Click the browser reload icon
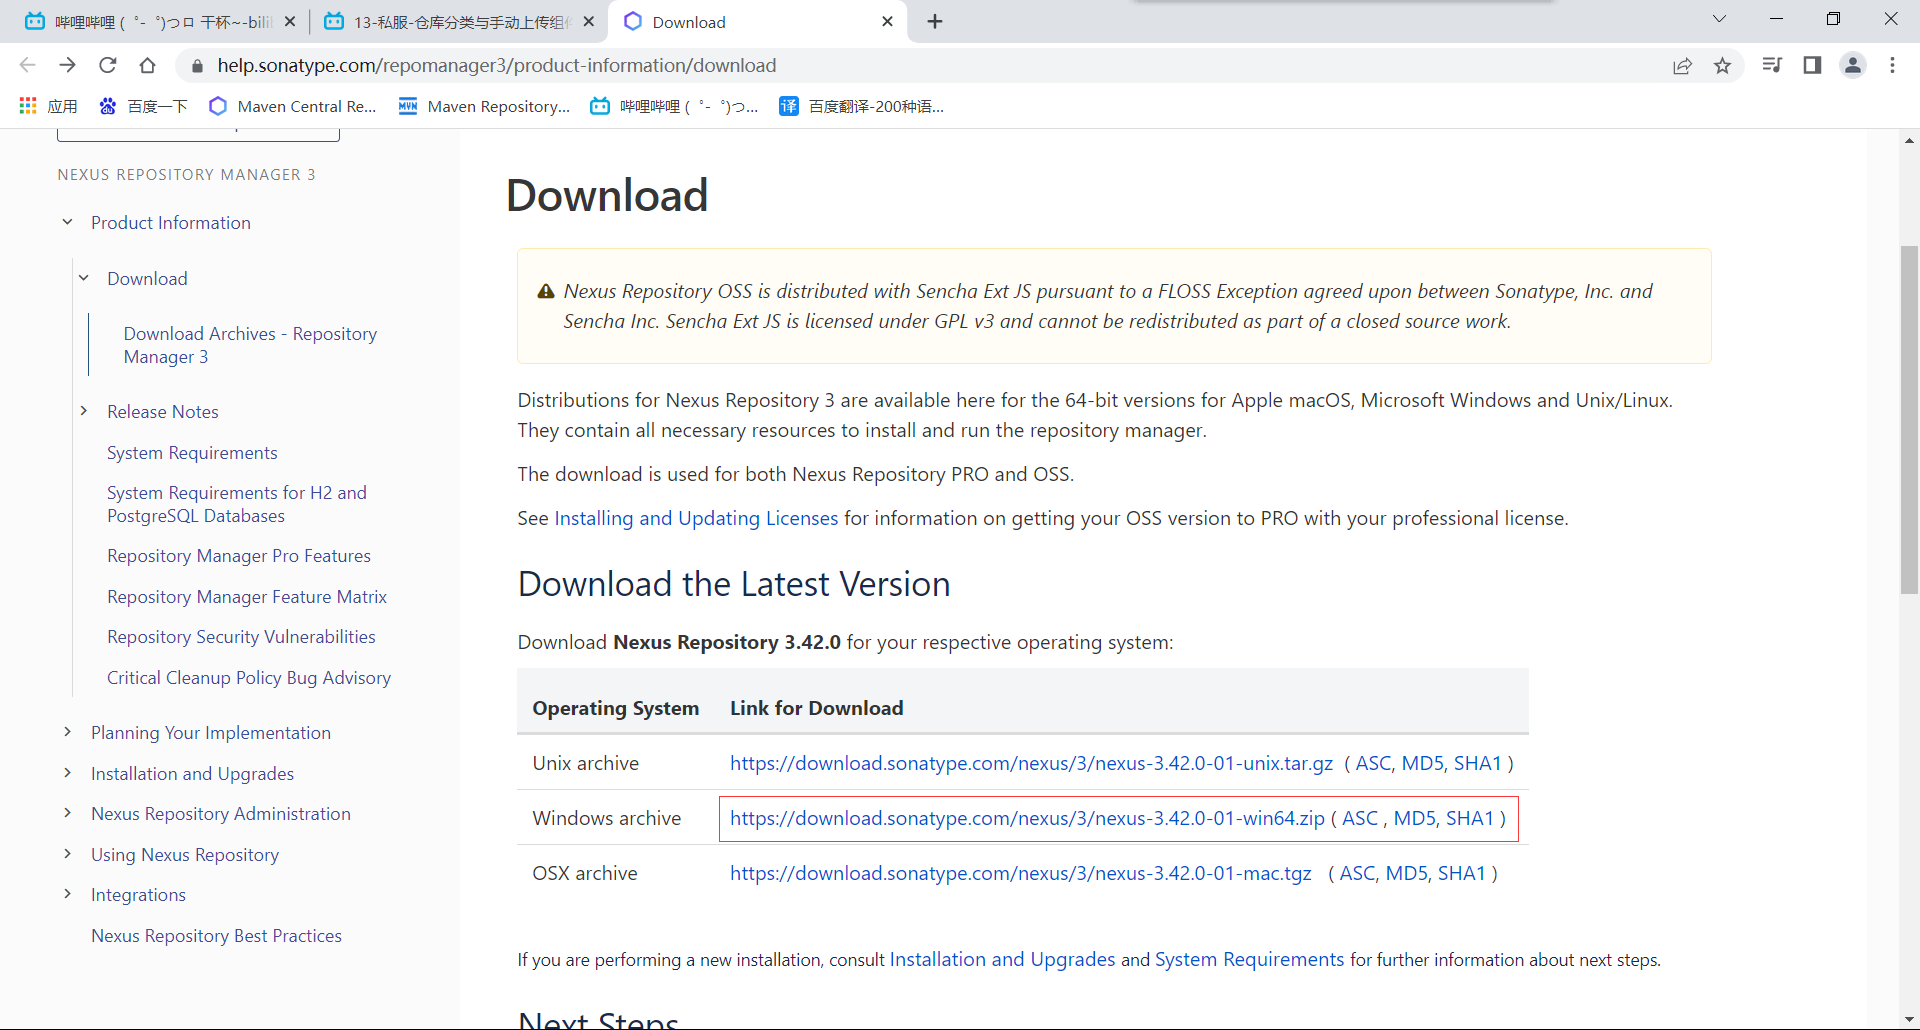The height and width of the screenshot is (1030, 1920). [108, 65]
